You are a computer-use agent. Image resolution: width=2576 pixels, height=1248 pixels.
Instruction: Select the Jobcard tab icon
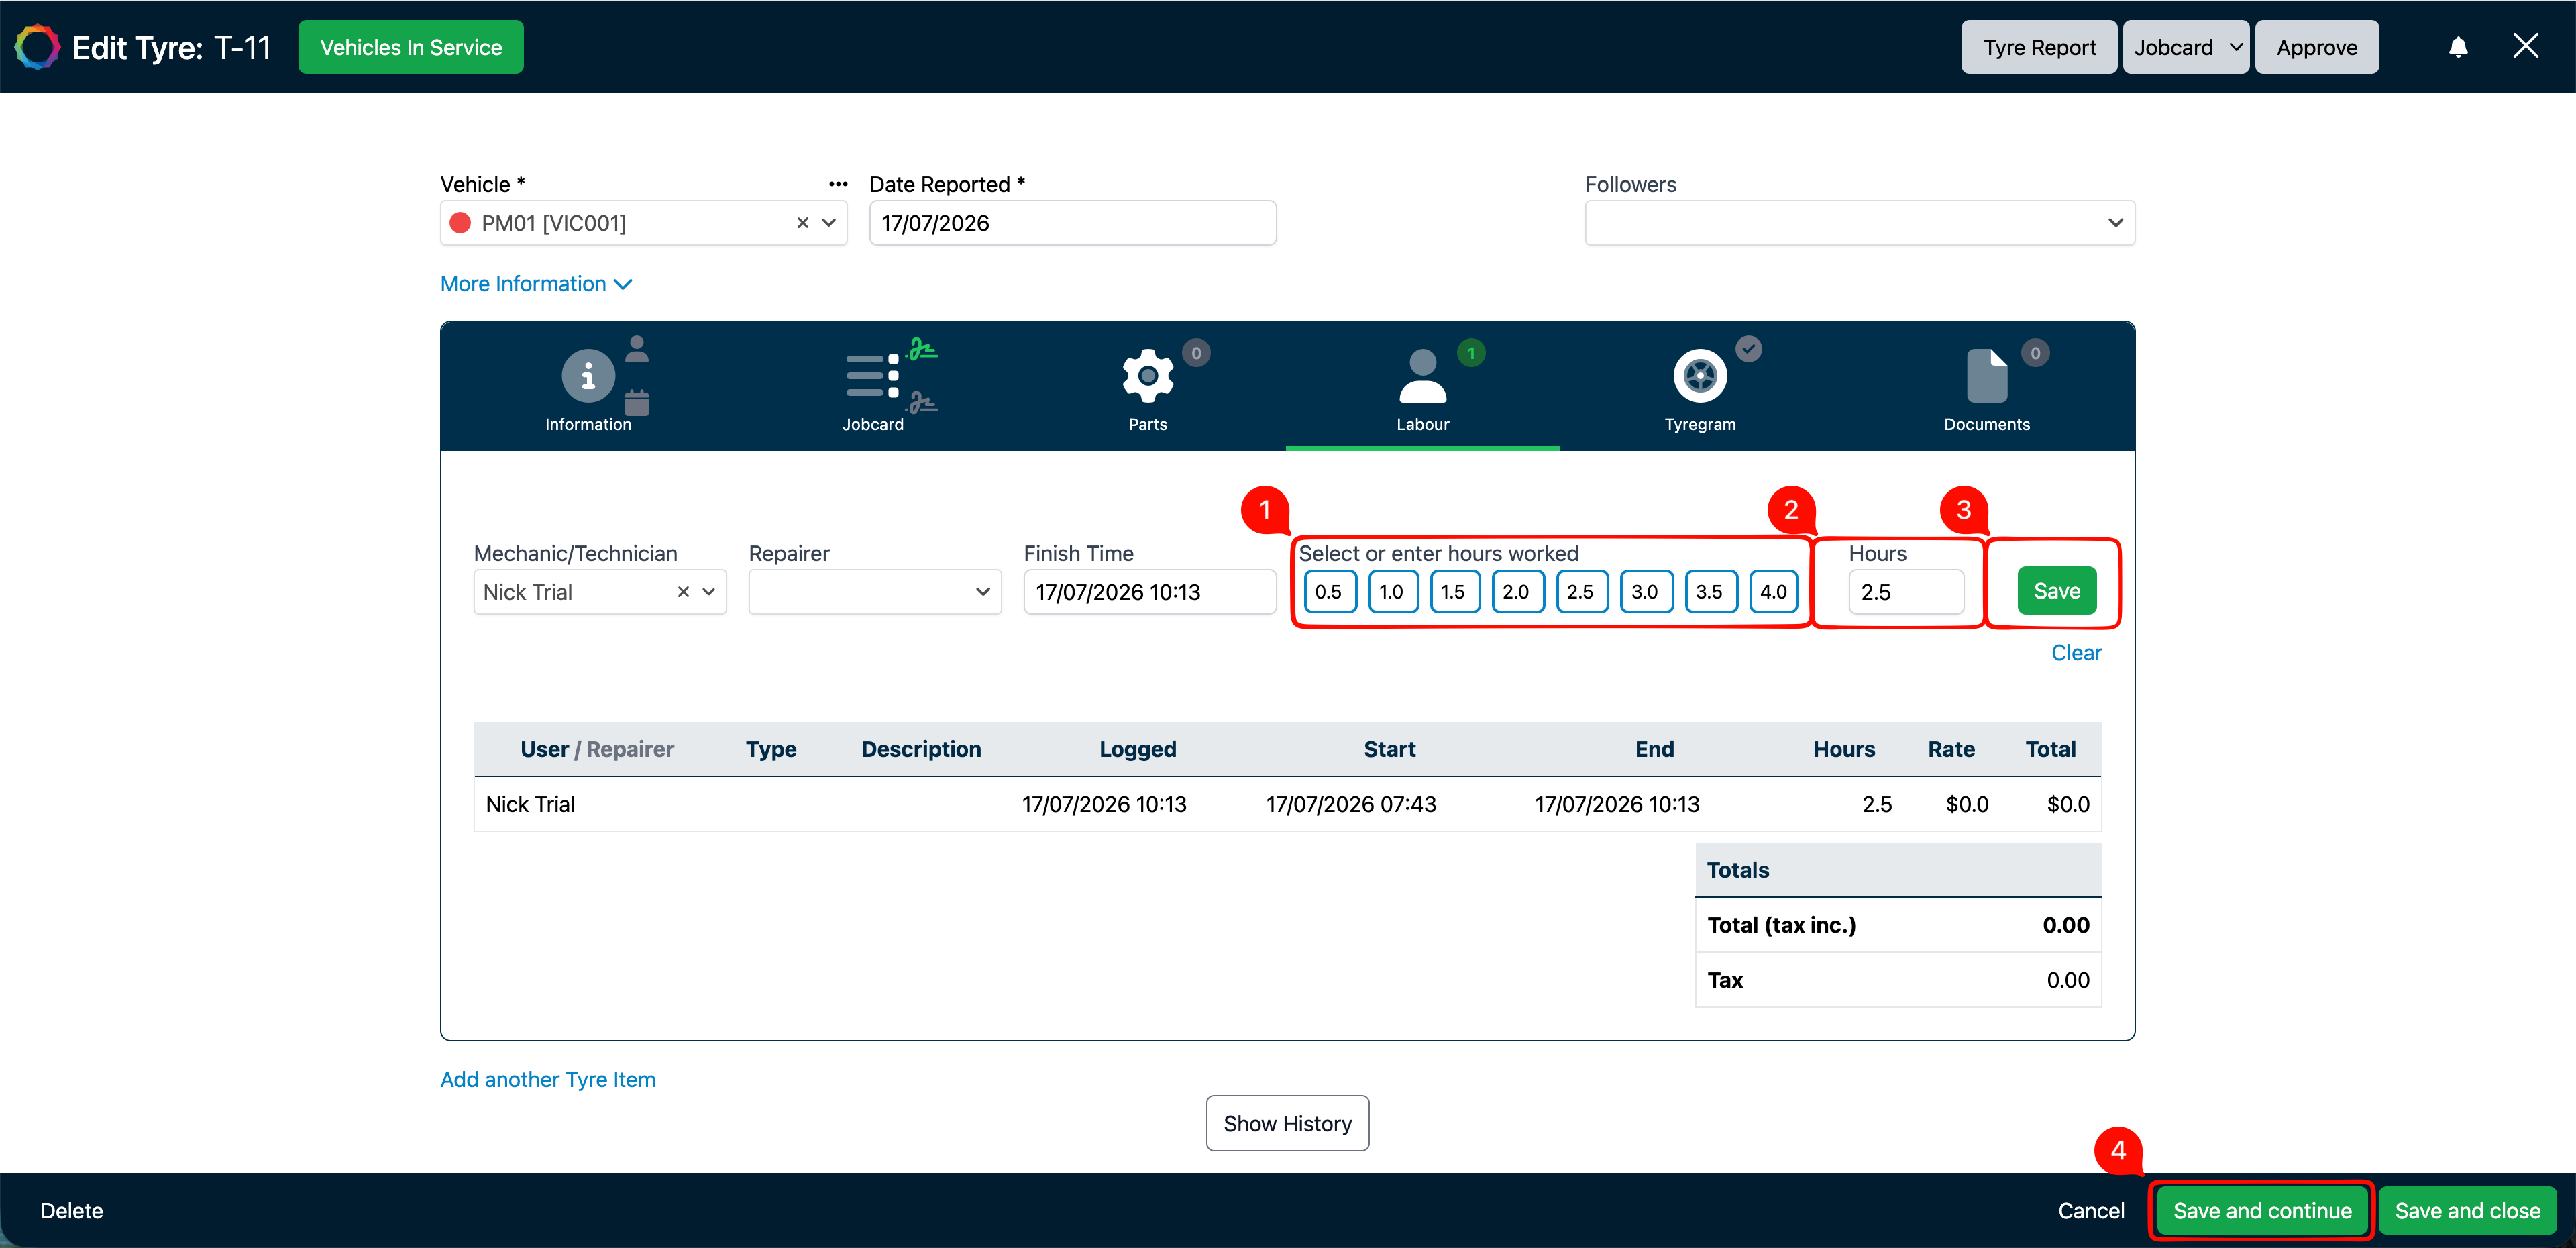pos(872,377)
